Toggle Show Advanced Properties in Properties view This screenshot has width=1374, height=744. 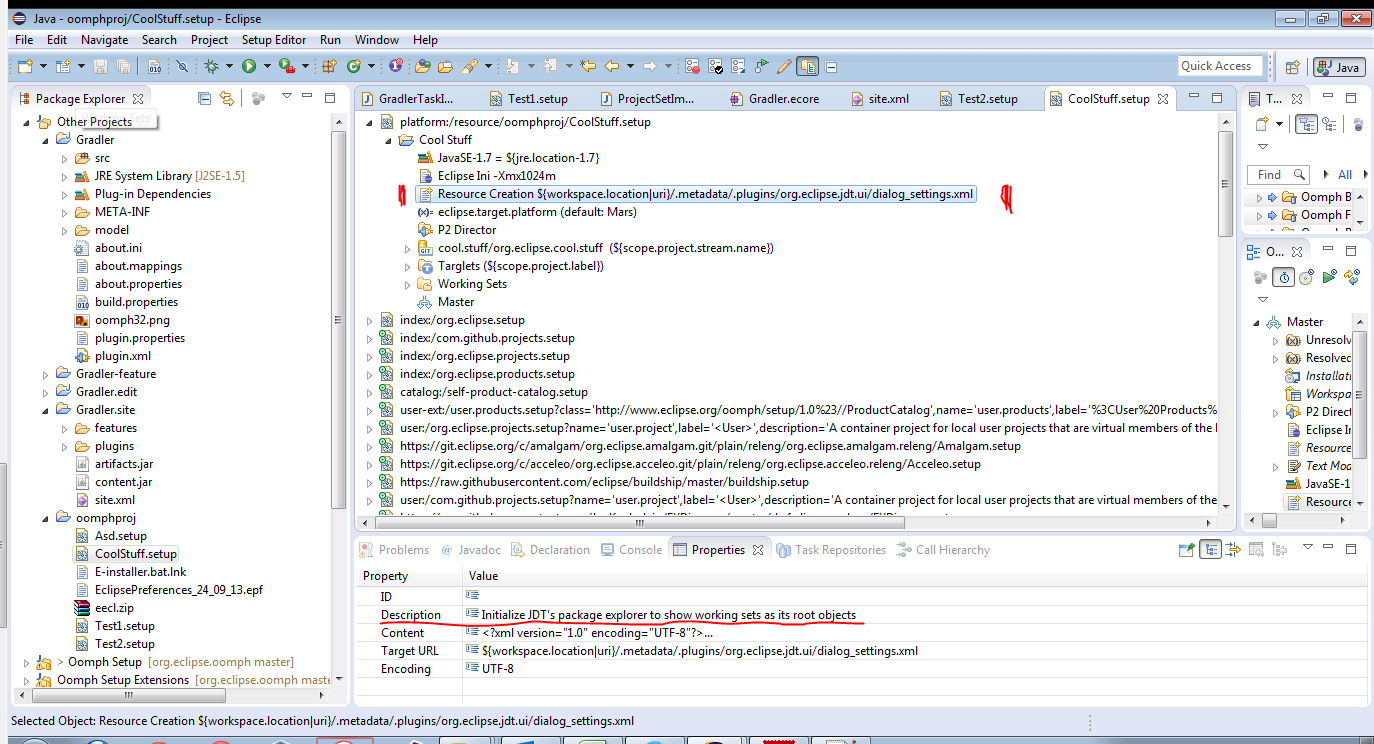click(1232, 549)
